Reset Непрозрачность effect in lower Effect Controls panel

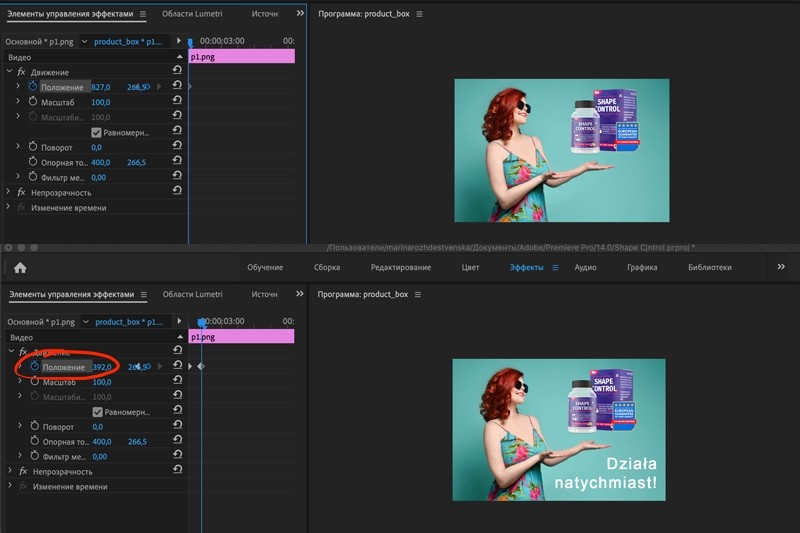pyautogui.click(x=178, y=469)
